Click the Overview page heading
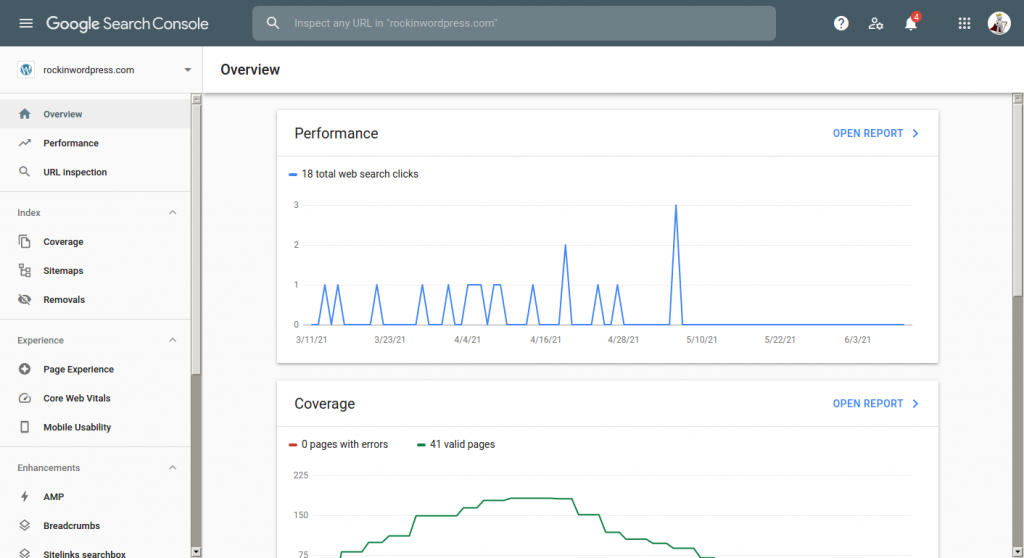 pos(250,70)
